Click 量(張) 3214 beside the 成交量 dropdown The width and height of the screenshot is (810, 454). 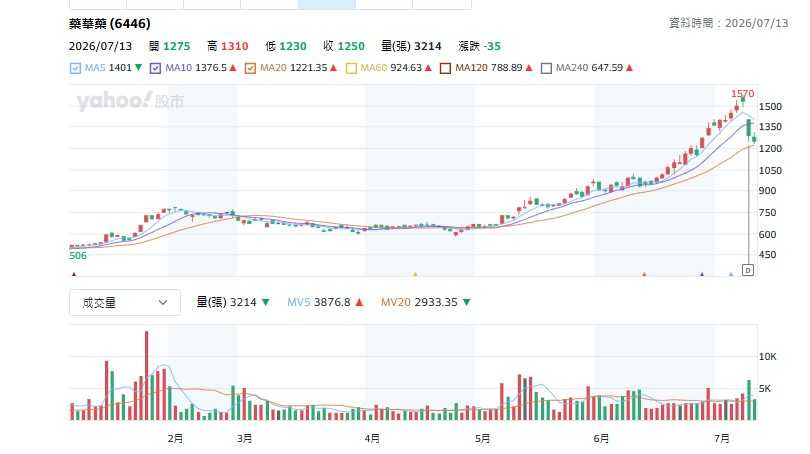233,302
